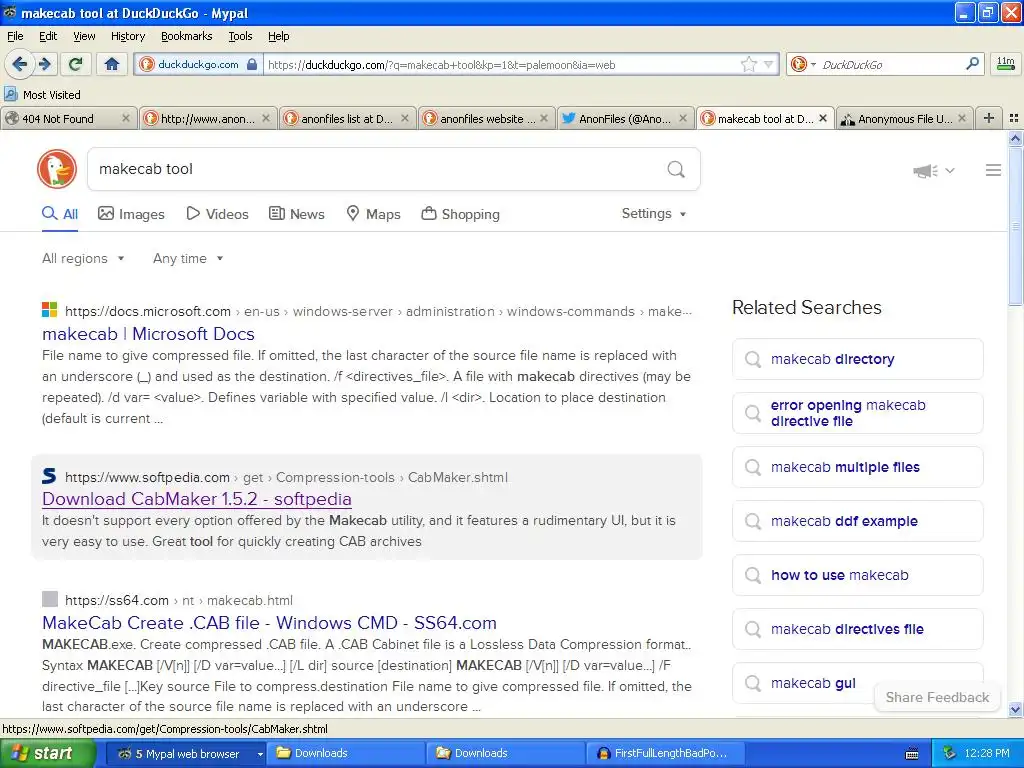
Task: Search related: error opening makecab directive file
Action: tap(857, 413)
